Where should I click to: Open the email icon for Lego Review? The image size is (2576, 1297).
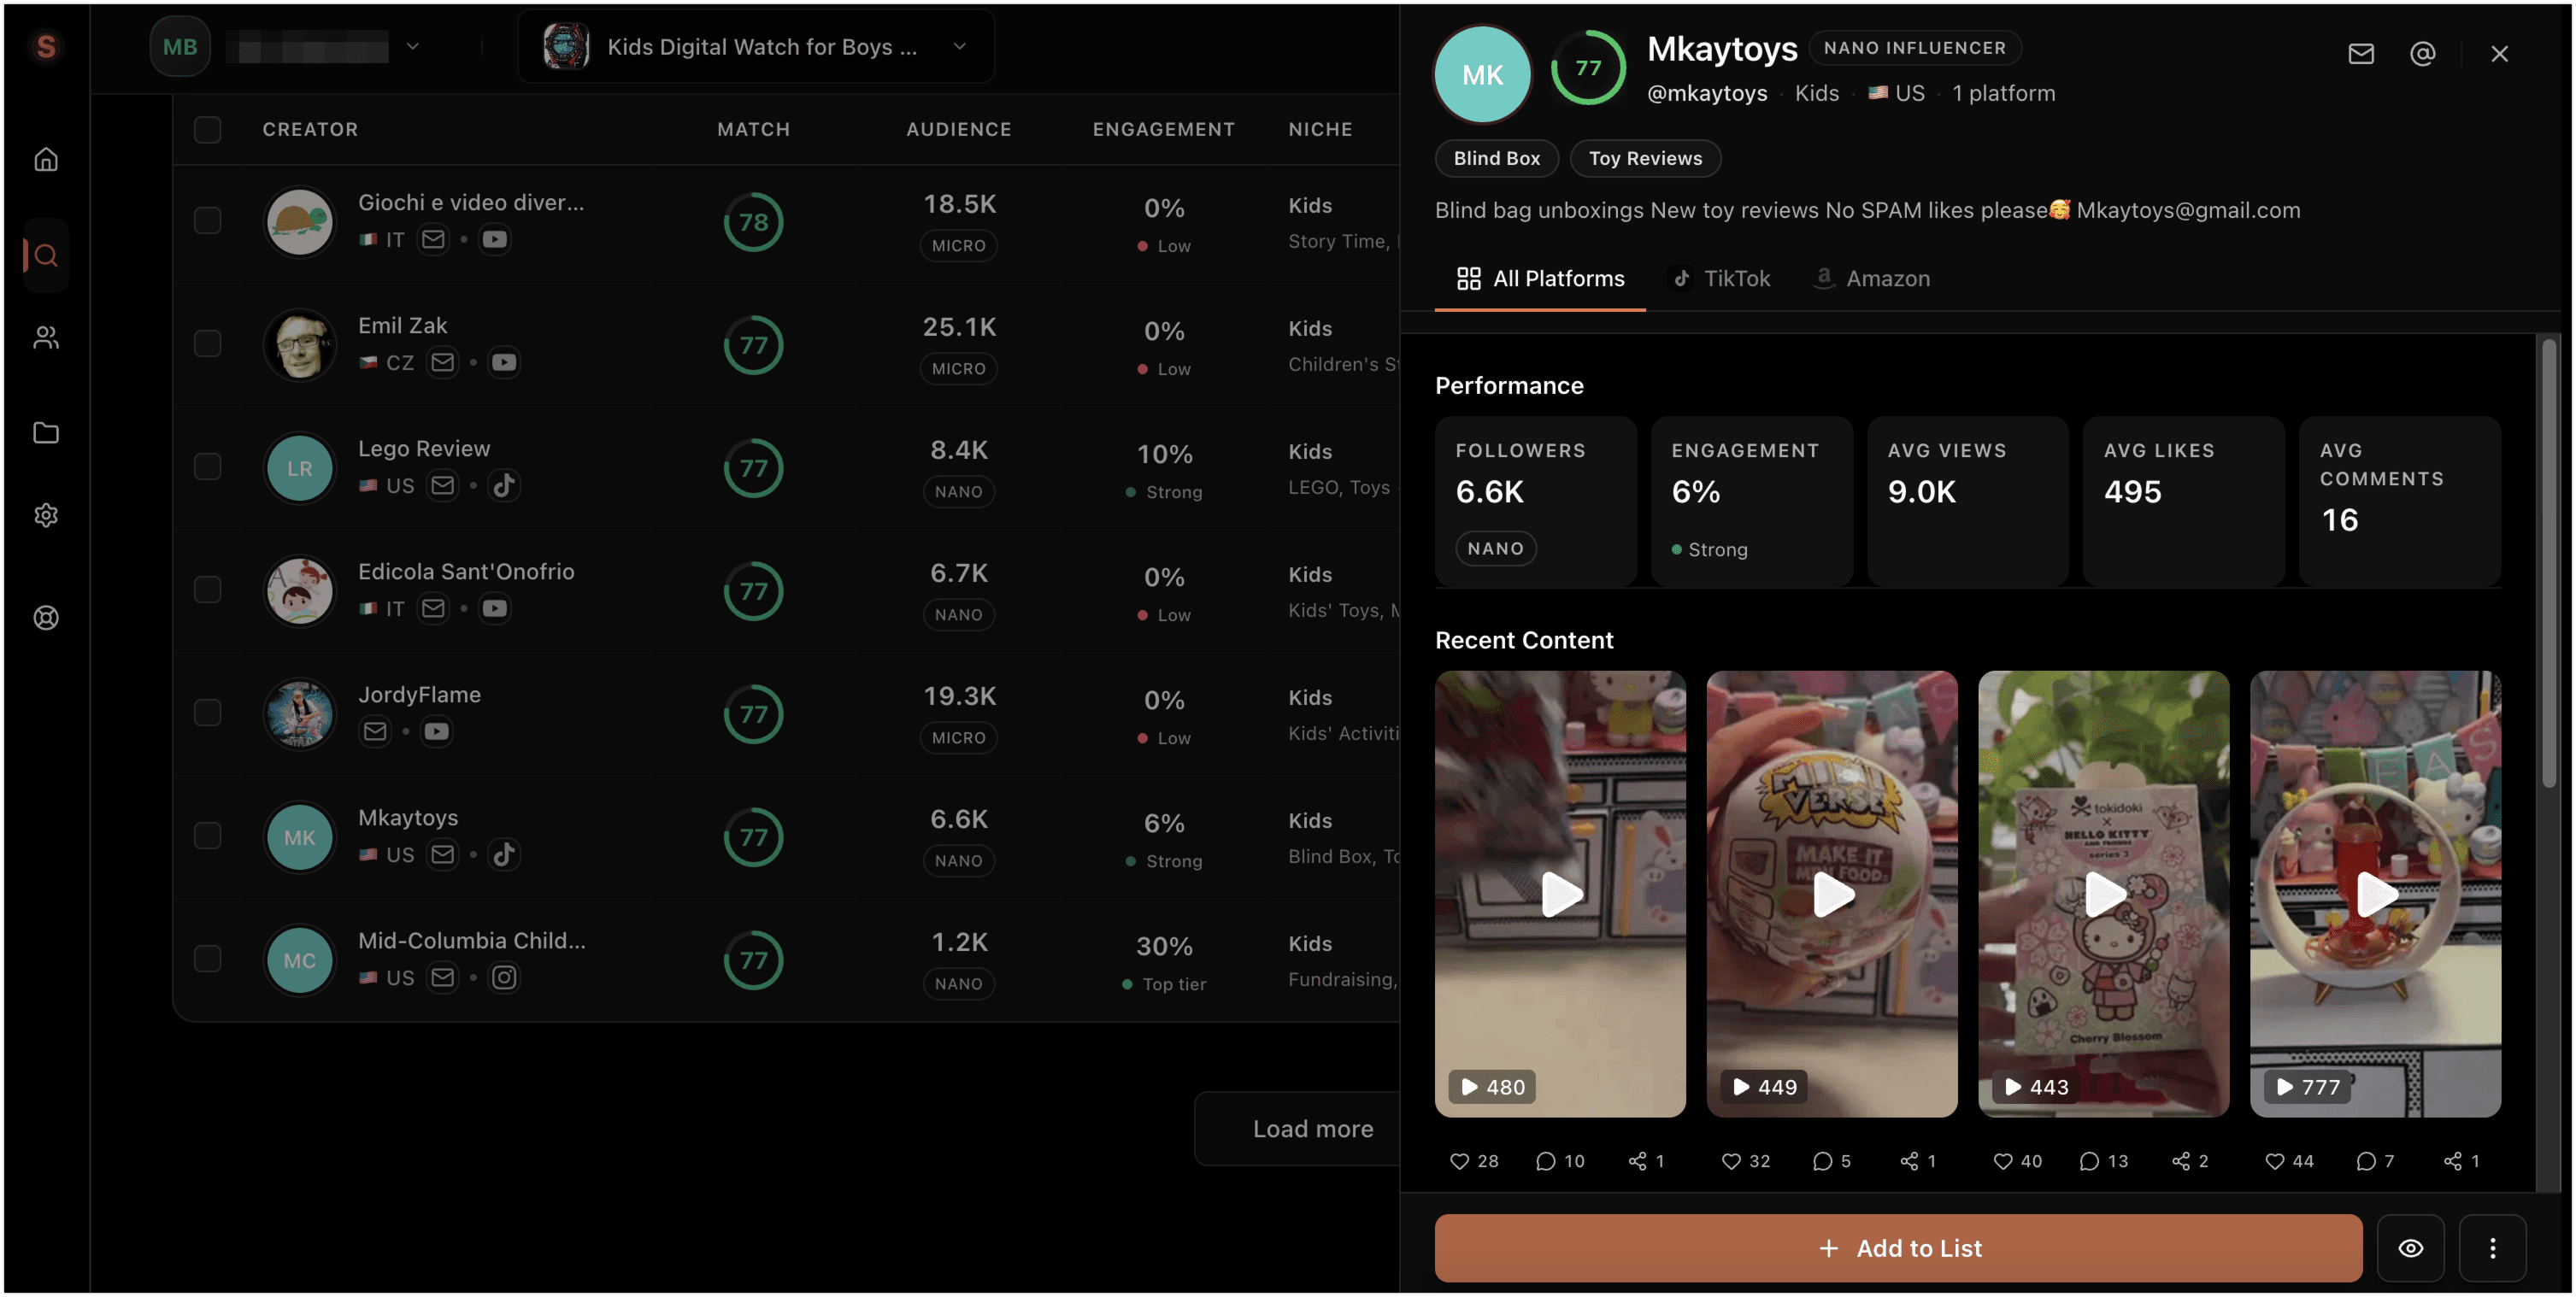coord(442,485)
